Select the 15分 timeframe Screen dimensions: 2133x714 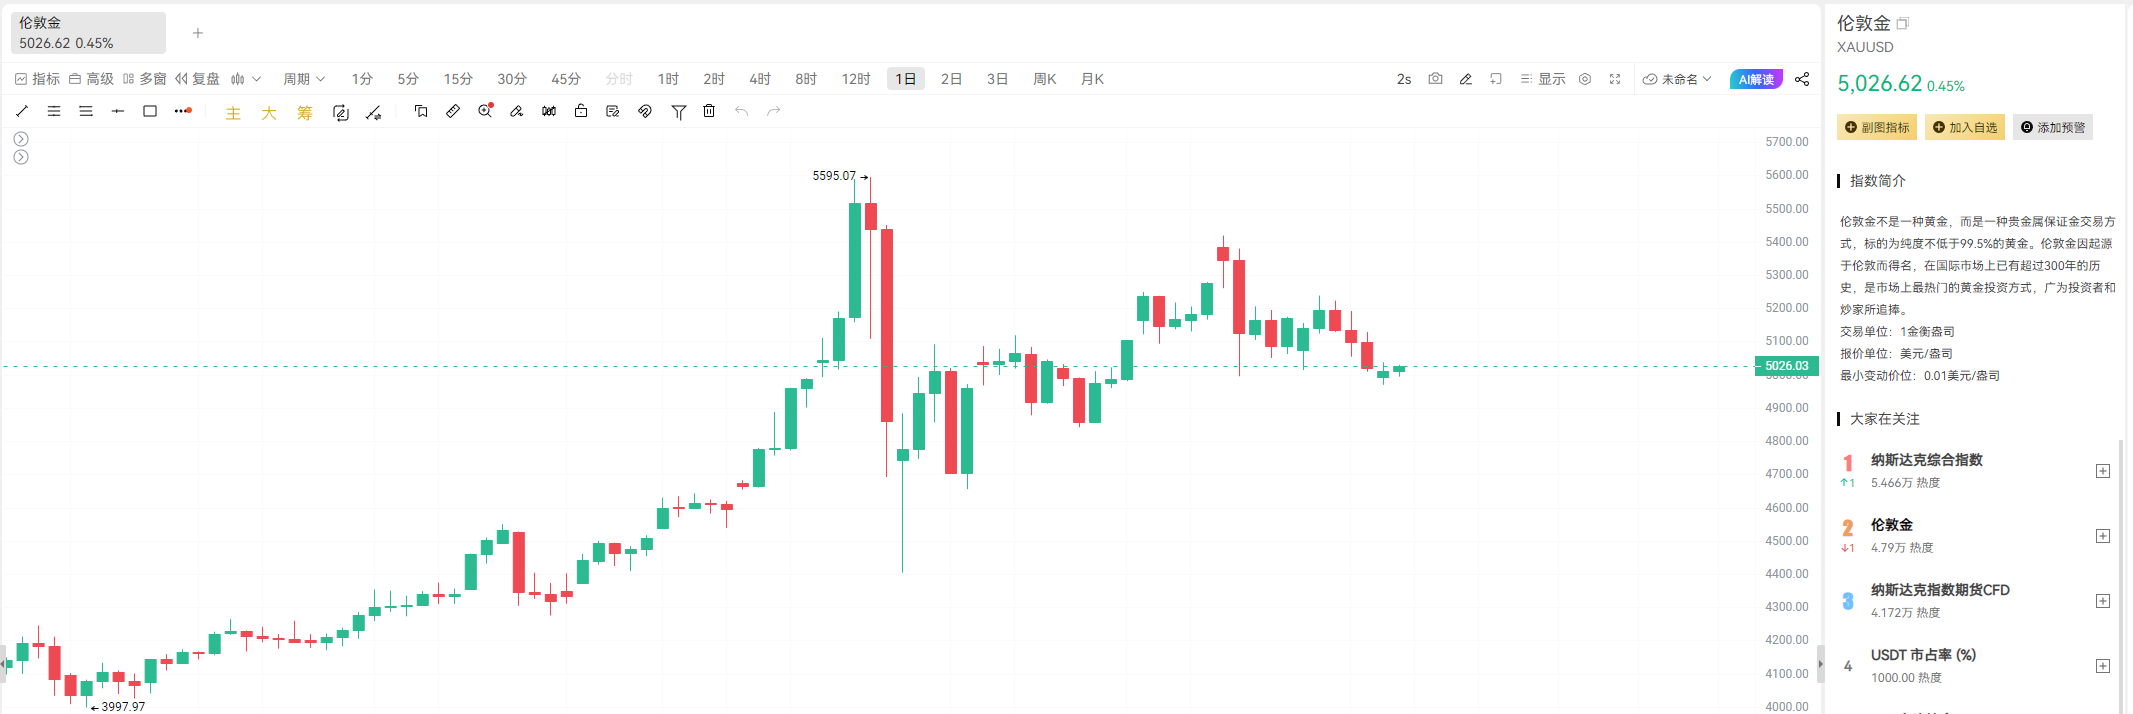458,78
